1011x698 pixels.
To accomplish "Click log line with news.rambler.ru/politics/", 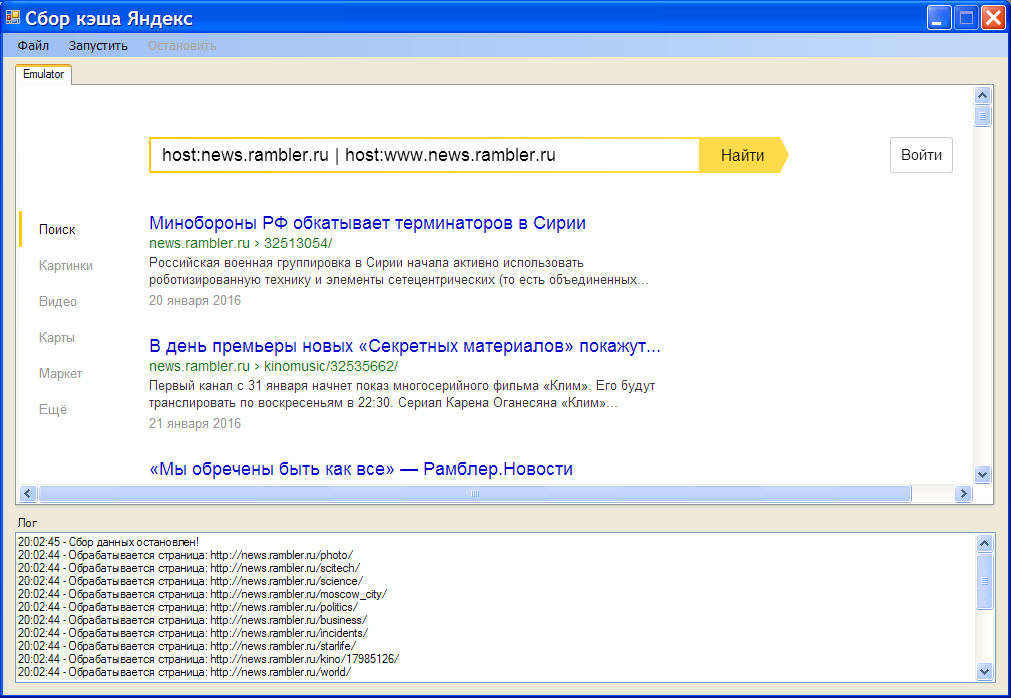I will 188,606.
